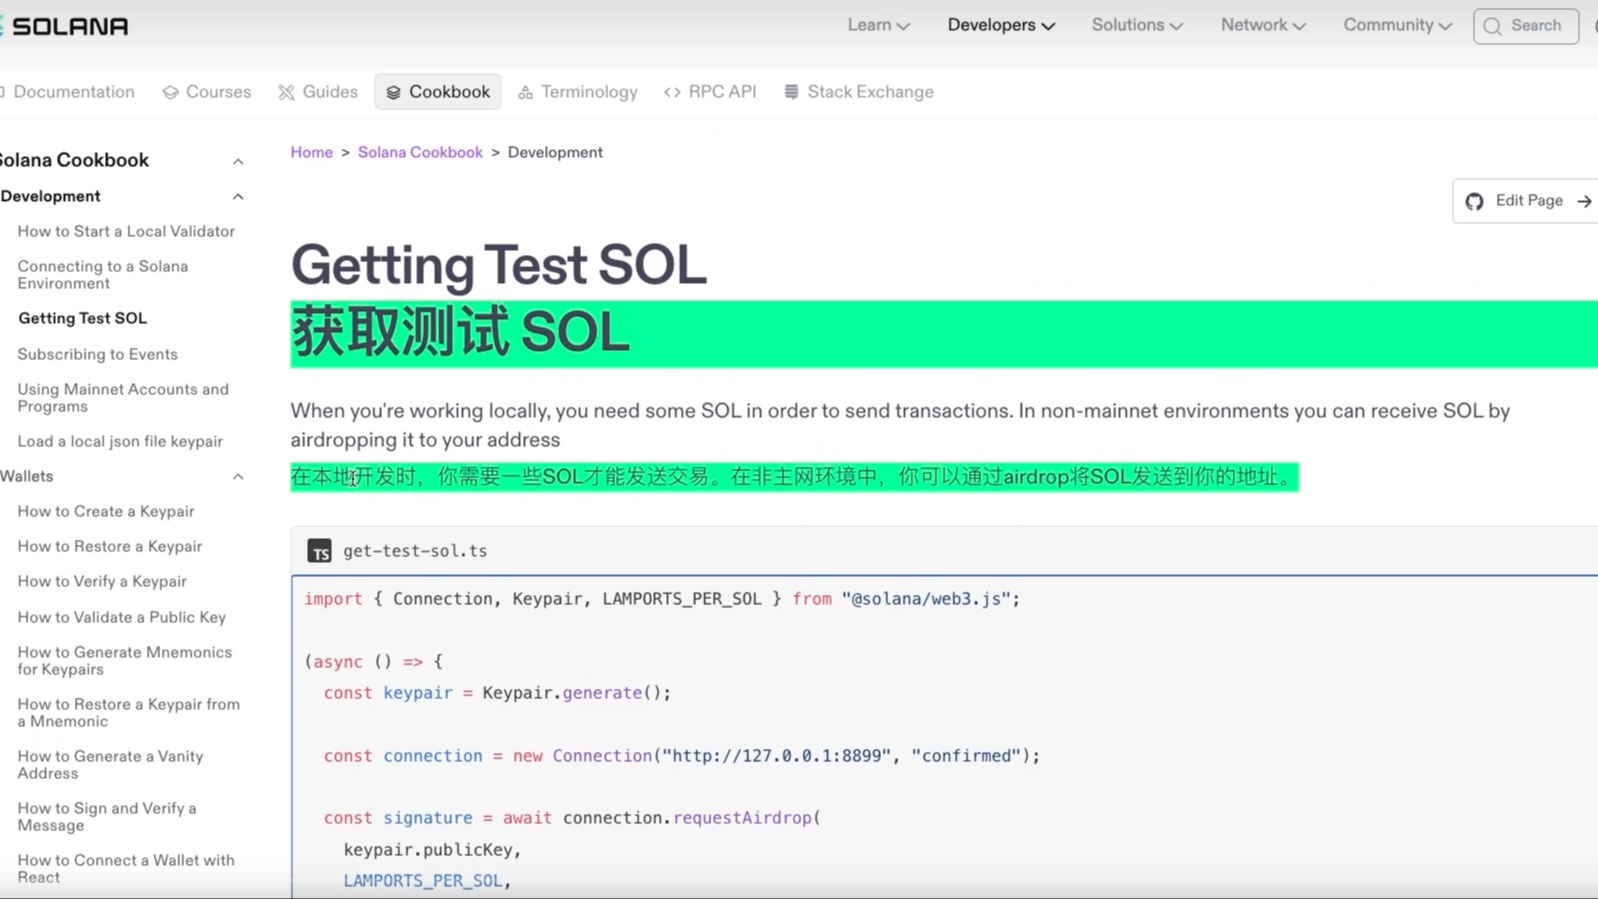Click the magnifier icon in Search
The width and height of the screenshot is (1598, 899).
tap(1492, 27)
